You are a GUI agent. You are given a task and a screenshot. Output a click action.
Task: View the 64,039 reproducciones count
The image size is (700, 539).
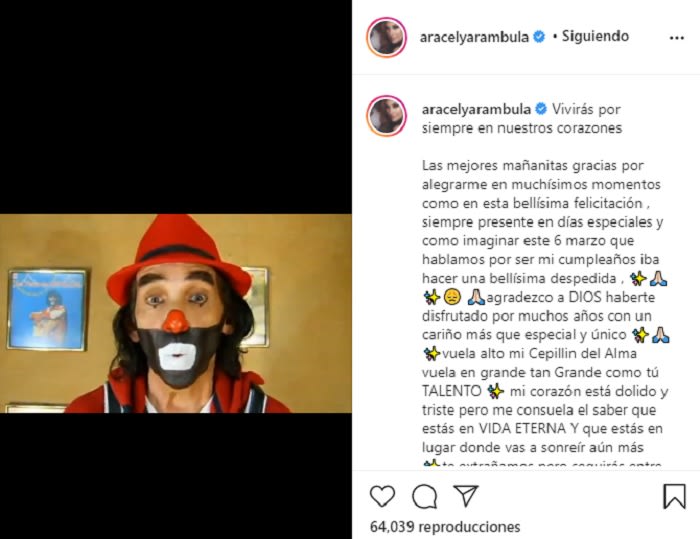click(x=445, y=527)
